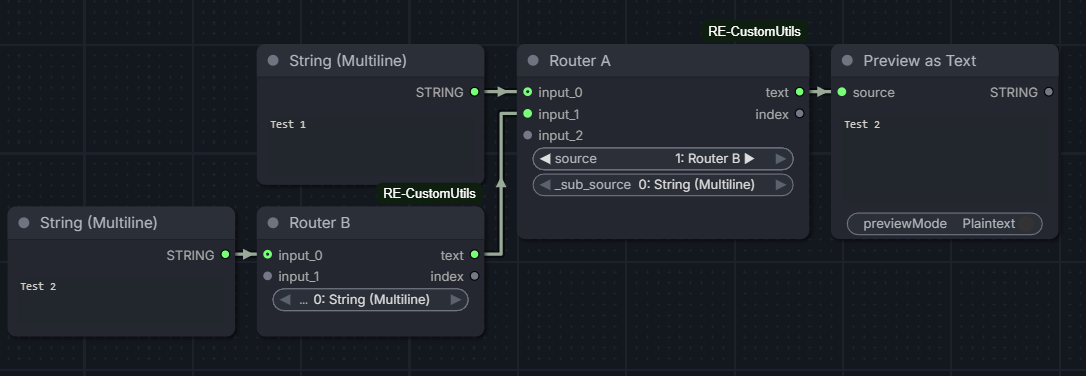
Task: Click STRING output socket of Test 1 node
Action: (x=474, y=91)
